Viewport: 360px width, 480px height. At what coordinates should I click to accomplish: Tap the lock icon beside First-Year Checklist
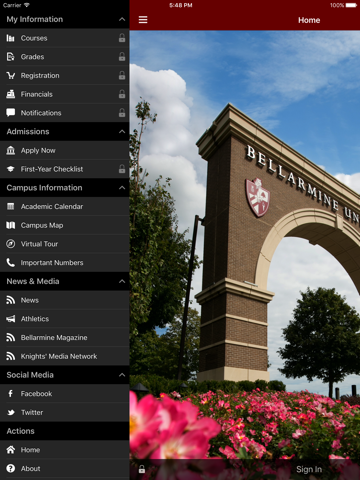tap(122, 169)
